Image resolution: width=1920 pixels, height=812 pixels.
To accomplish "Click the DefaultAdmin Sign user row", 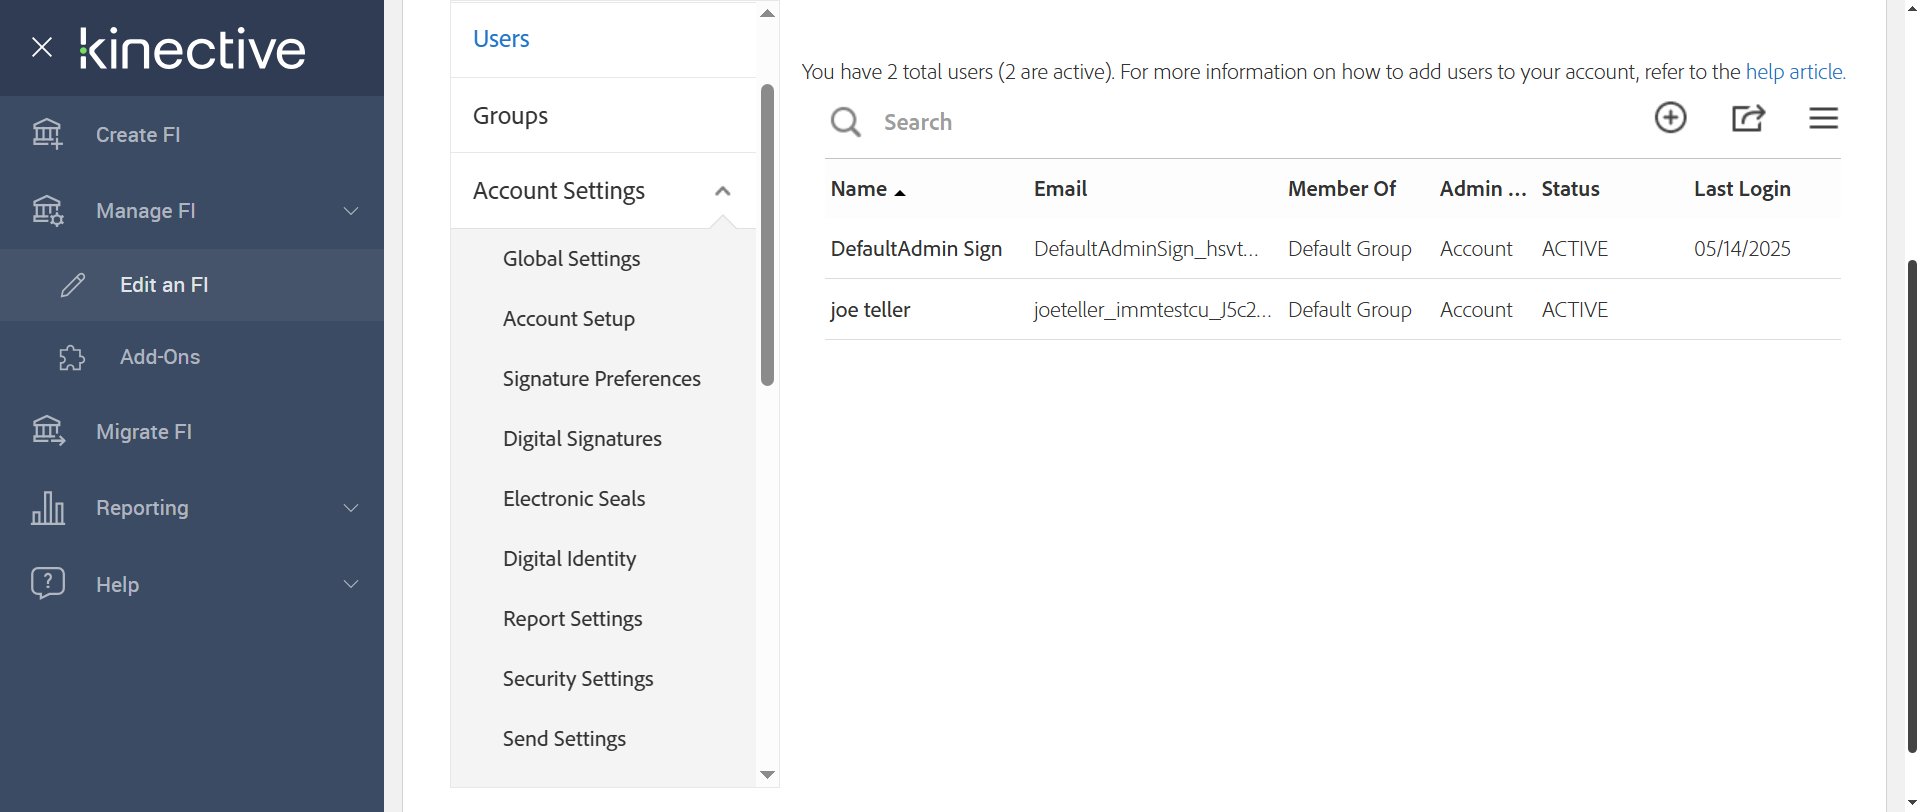I will [916, 249].
